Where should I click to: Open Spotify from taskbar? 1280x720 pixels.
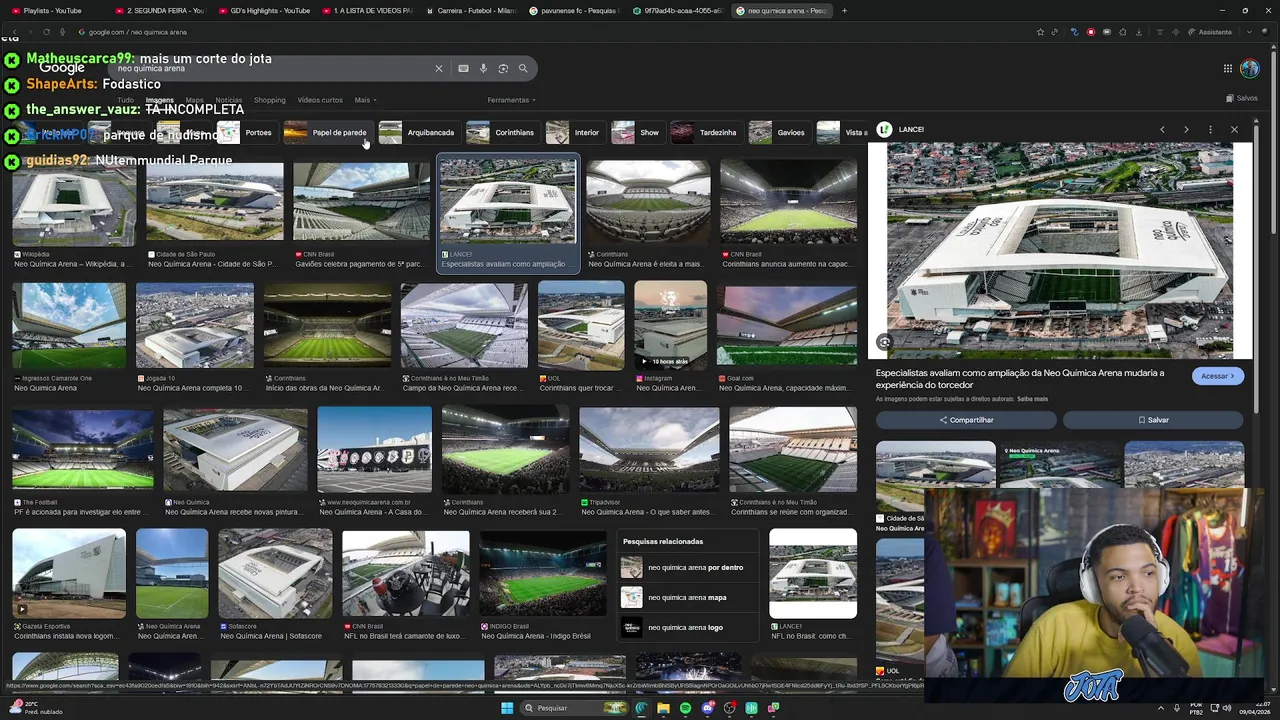685,708
